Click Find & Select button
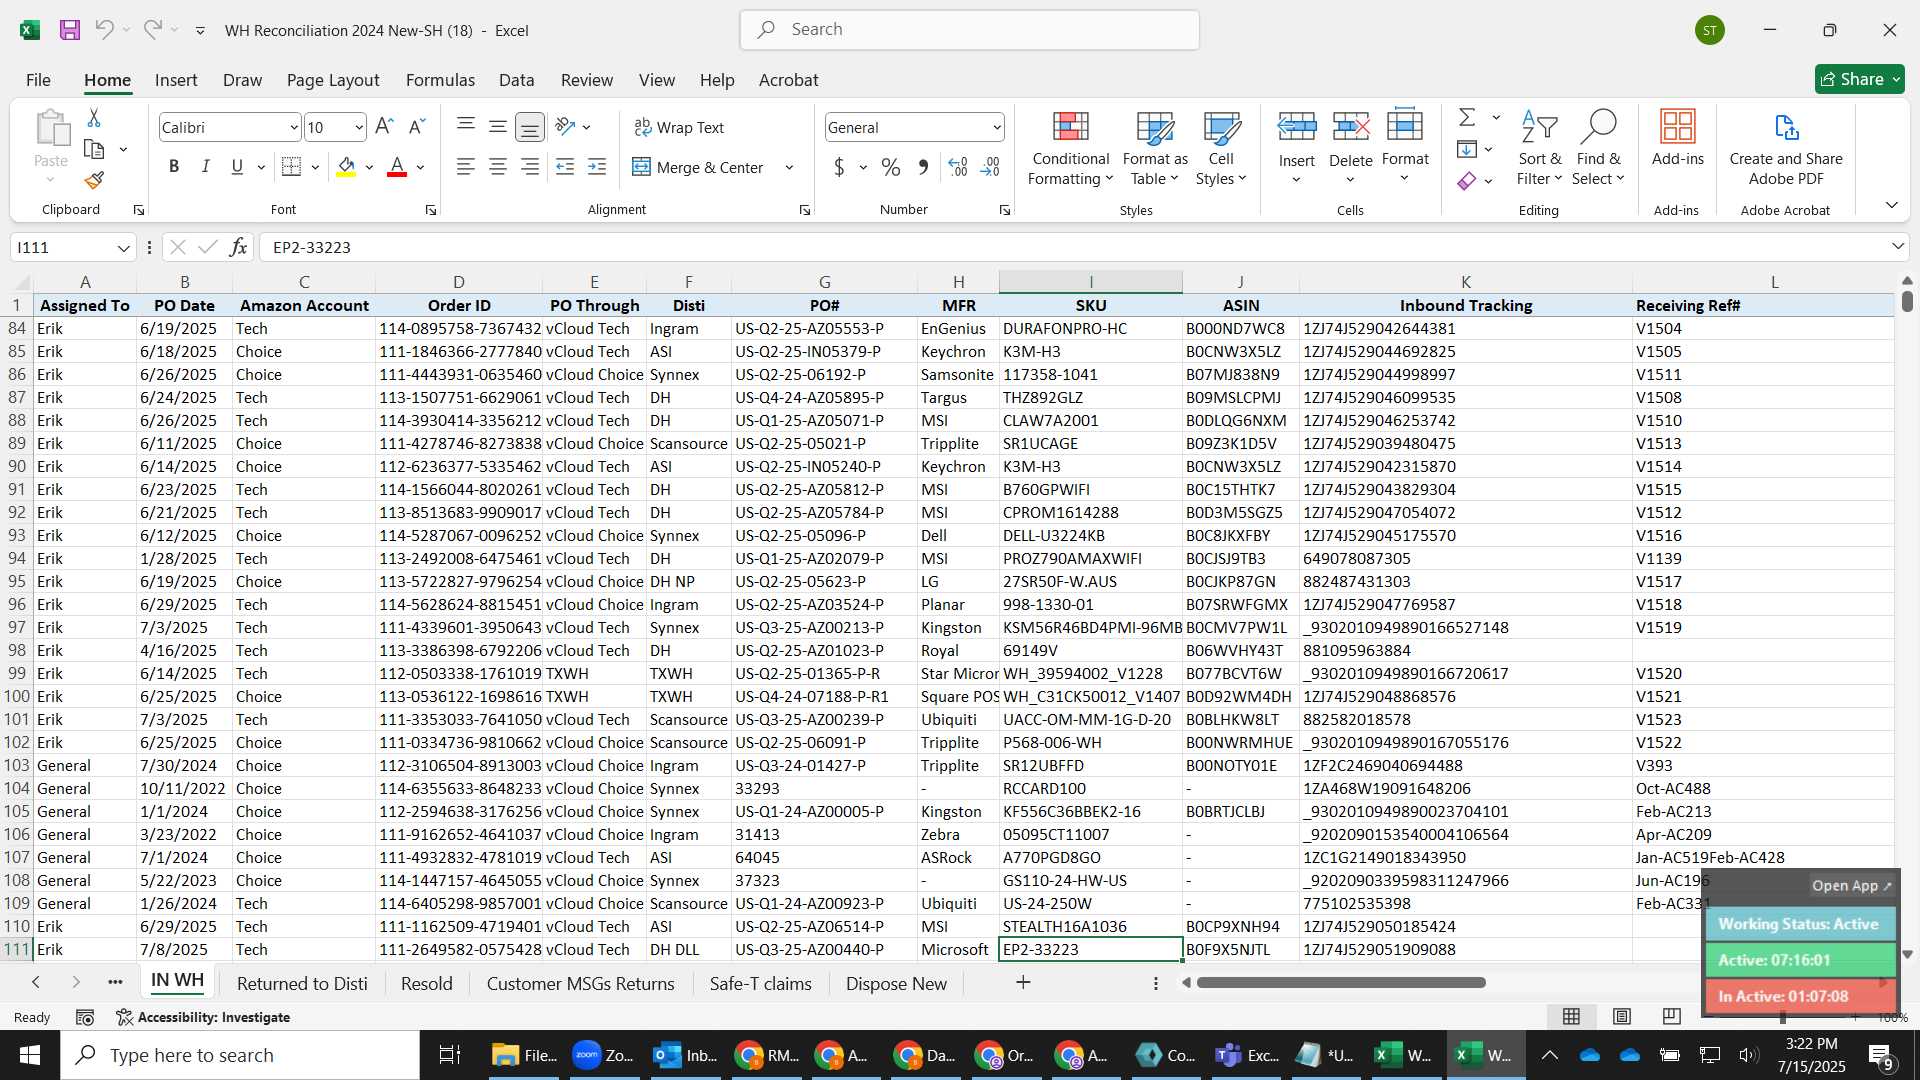The width and height of the screenshot is (1920, 1080). 1598,148
